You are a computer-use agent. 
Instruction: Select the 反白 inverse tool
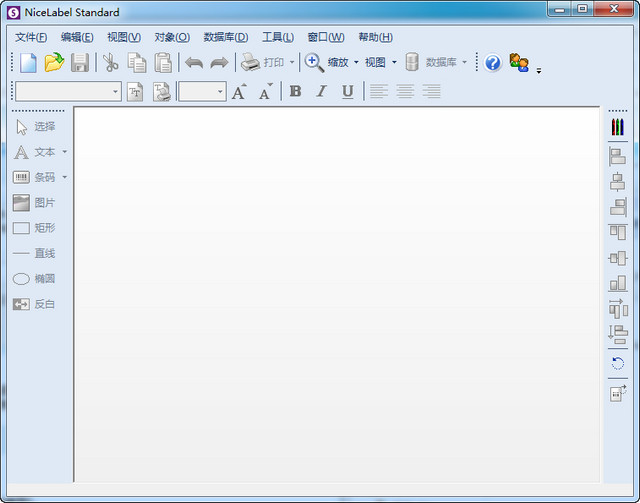point(34,304)
